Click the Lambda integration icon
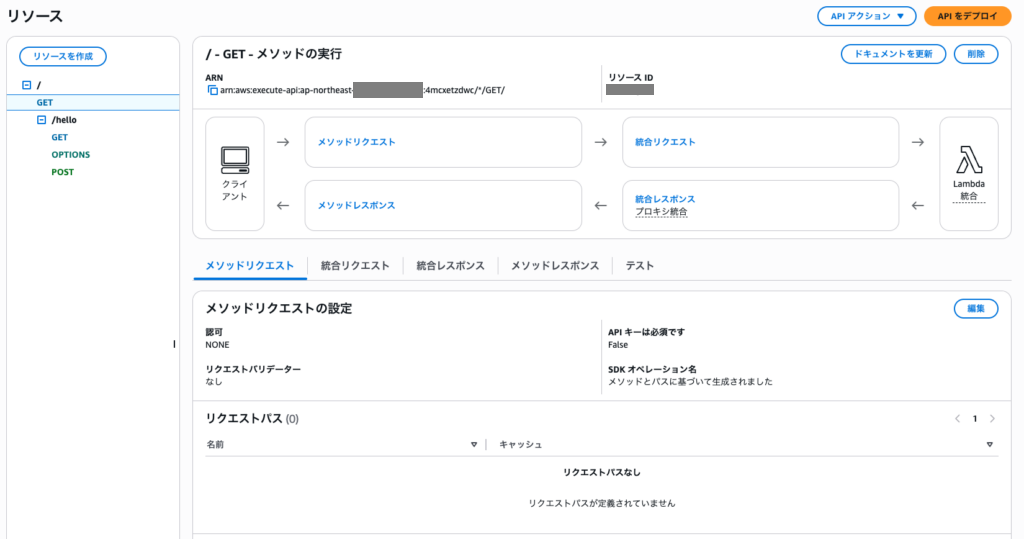 [968, 159]
